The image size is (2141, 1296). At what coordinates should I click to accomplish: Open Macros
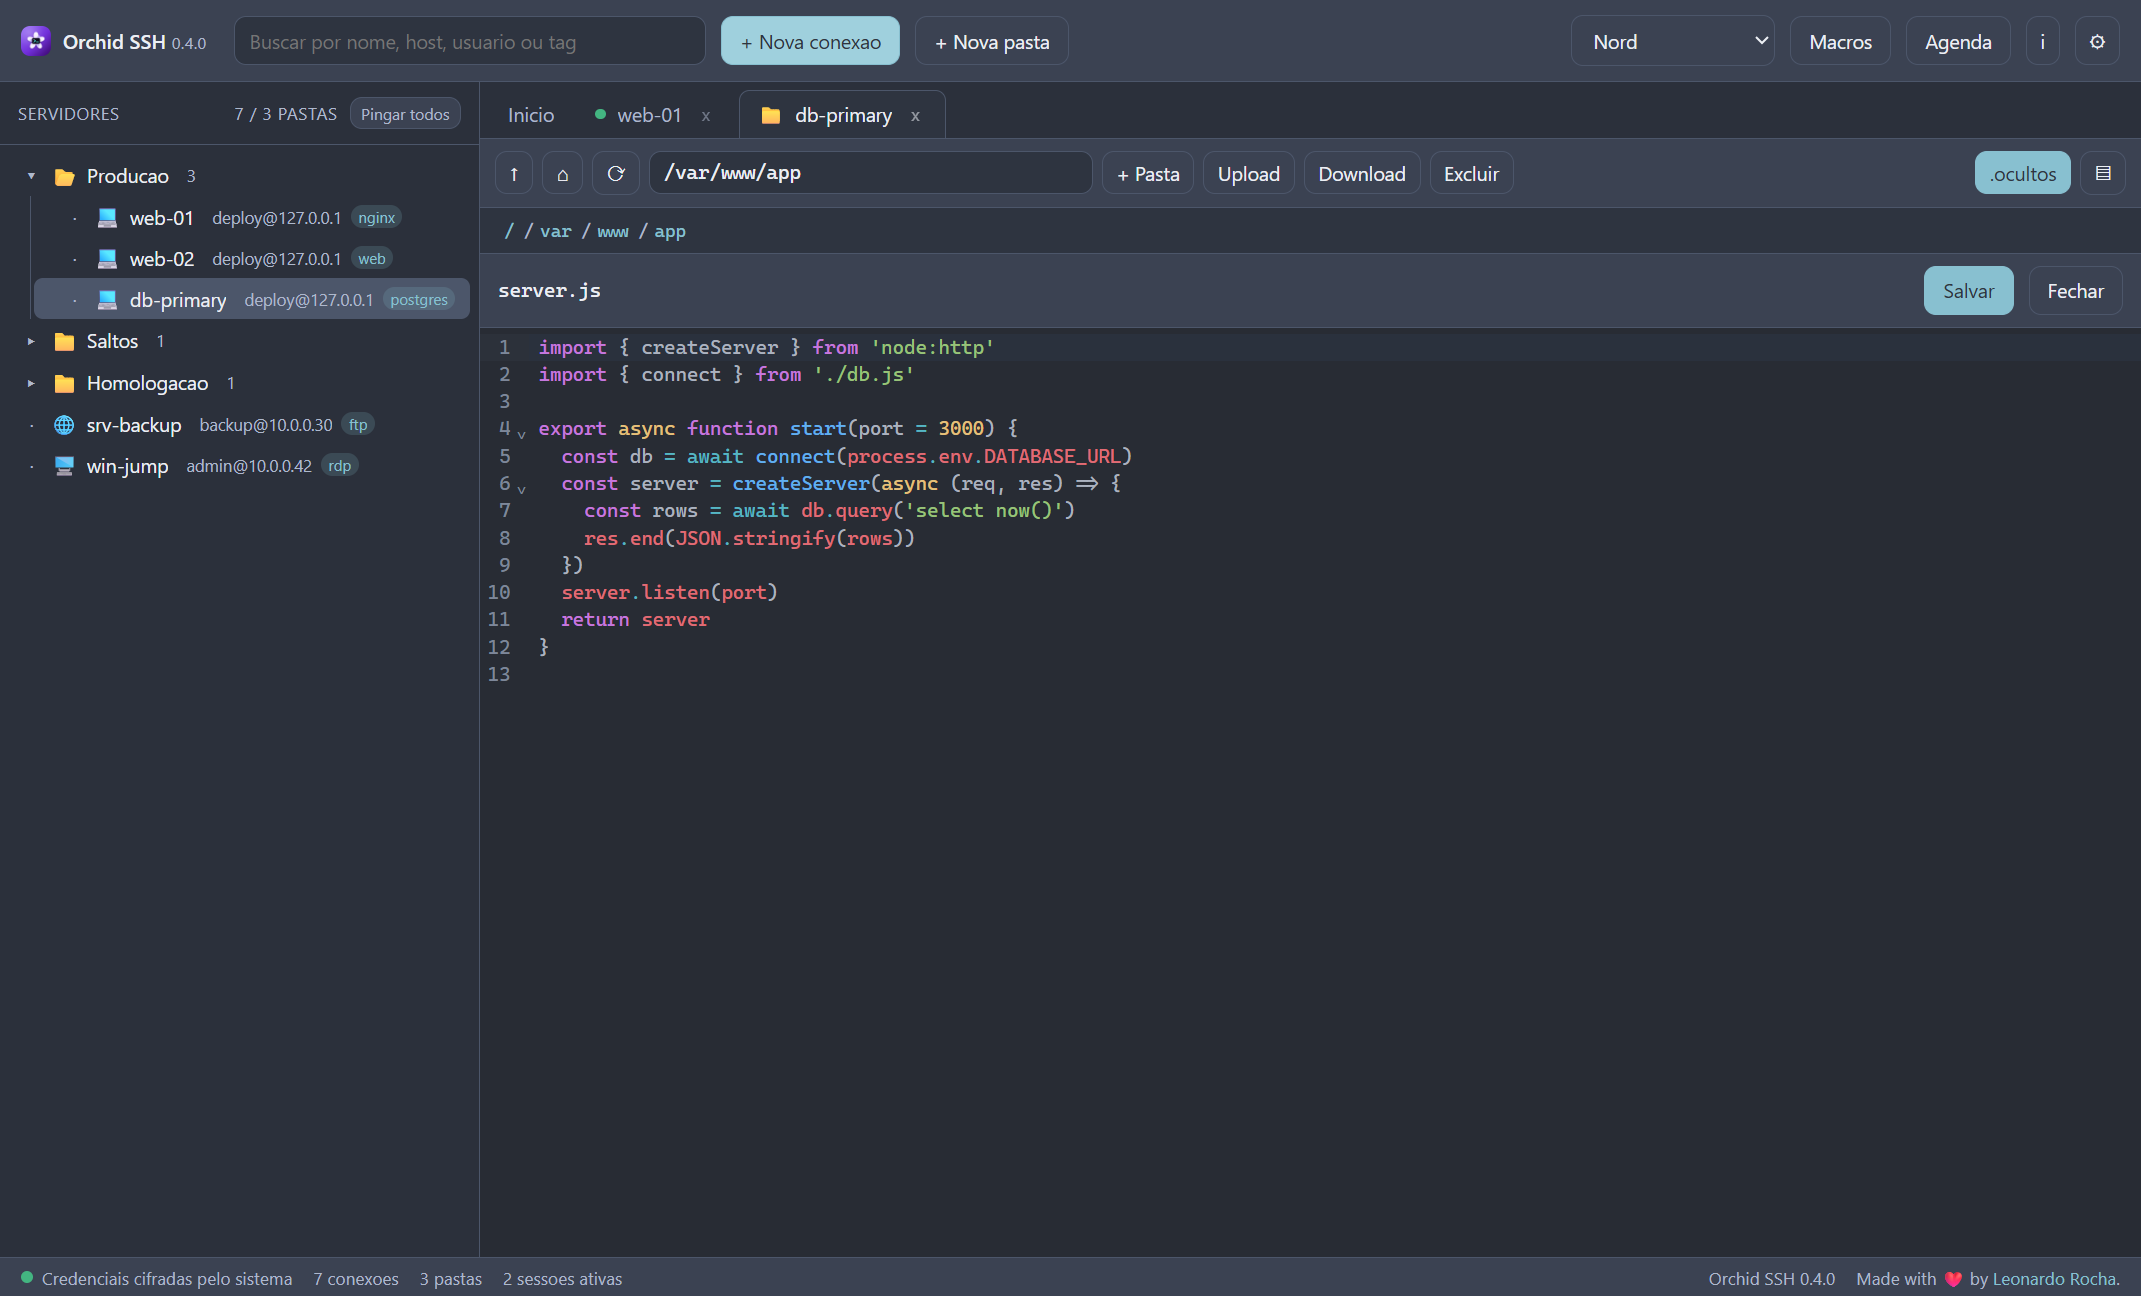tap(1840, 42)
